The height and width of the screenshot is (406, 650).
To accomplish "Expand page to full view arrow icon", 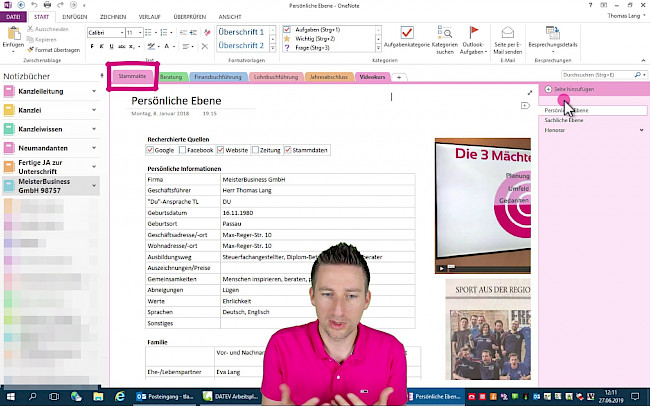I will (x=529, y=93).
